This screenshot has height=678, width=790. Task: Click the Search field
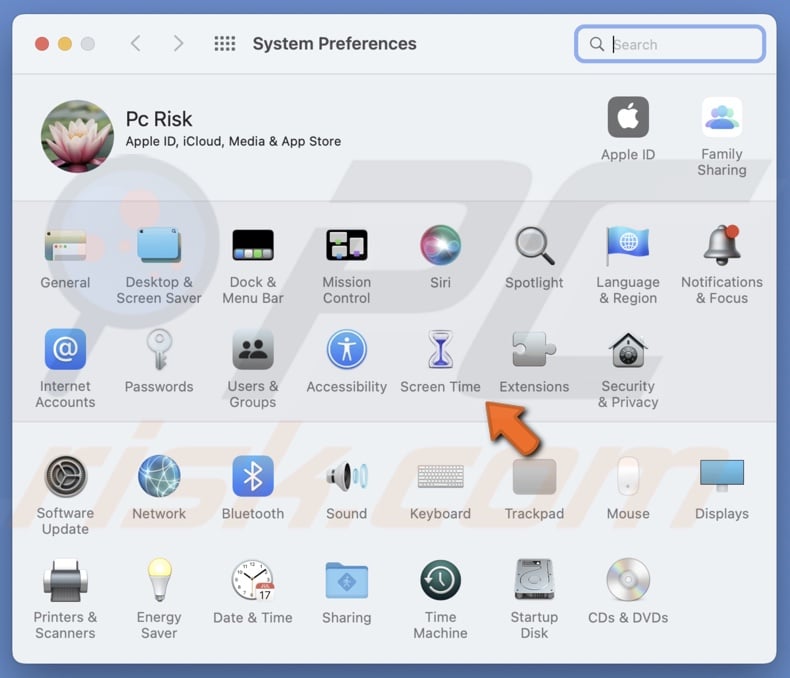pos(680,44)
